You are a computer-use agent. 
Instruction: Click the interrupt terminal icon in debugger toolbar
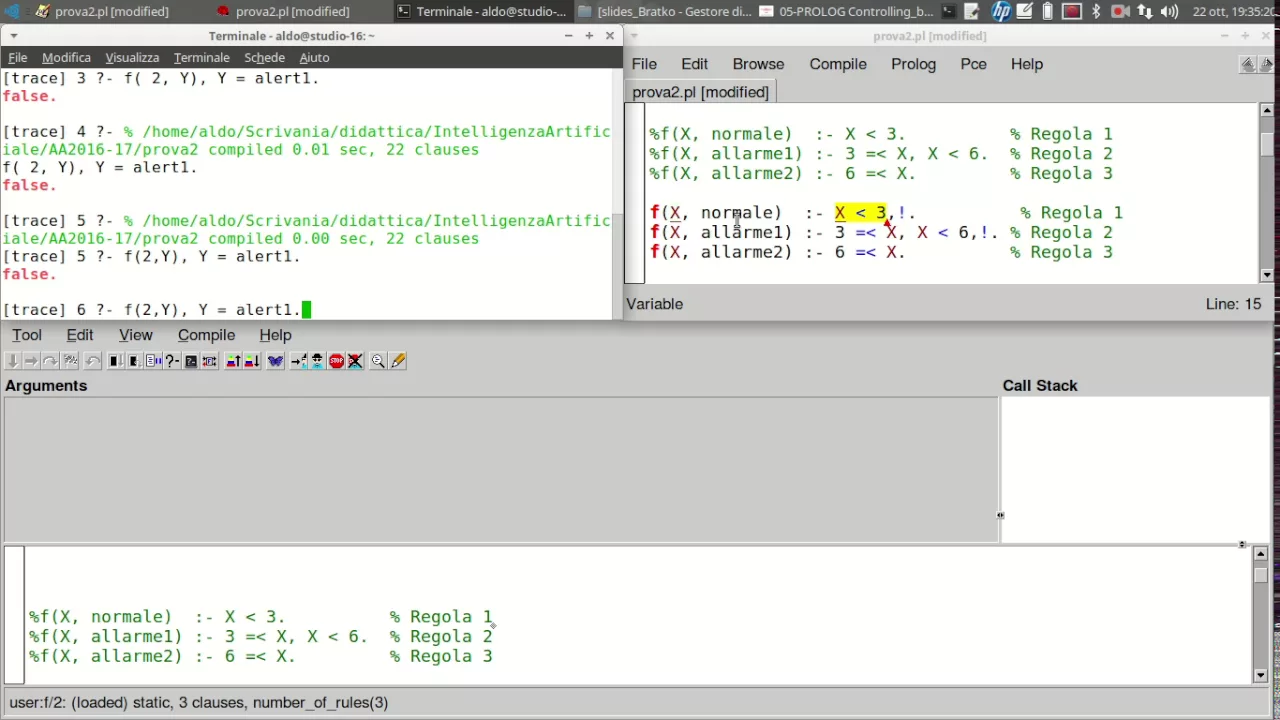[191, 361]
